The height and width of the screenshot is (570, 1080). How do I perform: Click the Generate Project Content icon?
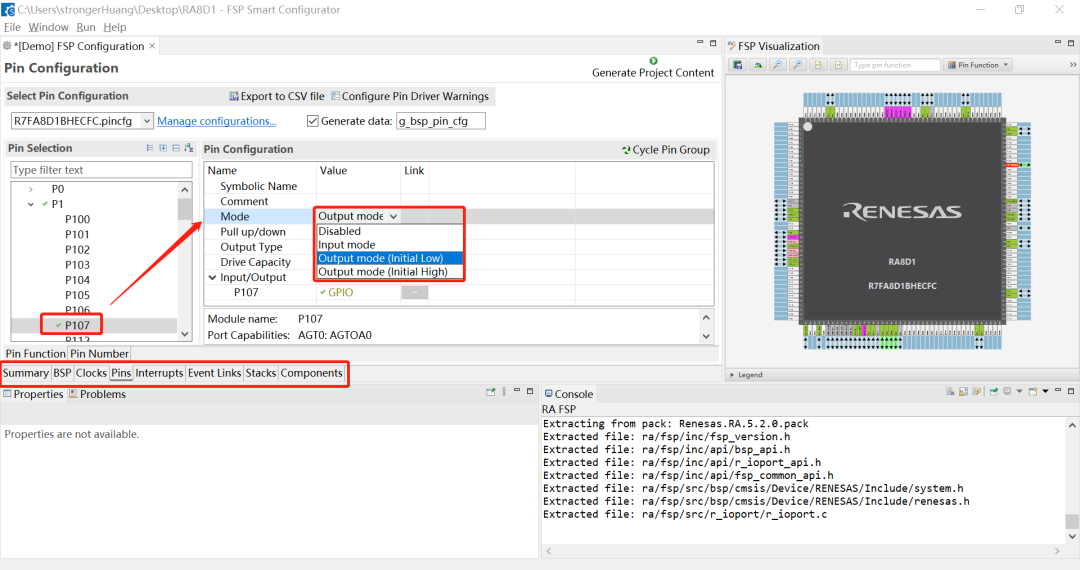click(653, 61)
